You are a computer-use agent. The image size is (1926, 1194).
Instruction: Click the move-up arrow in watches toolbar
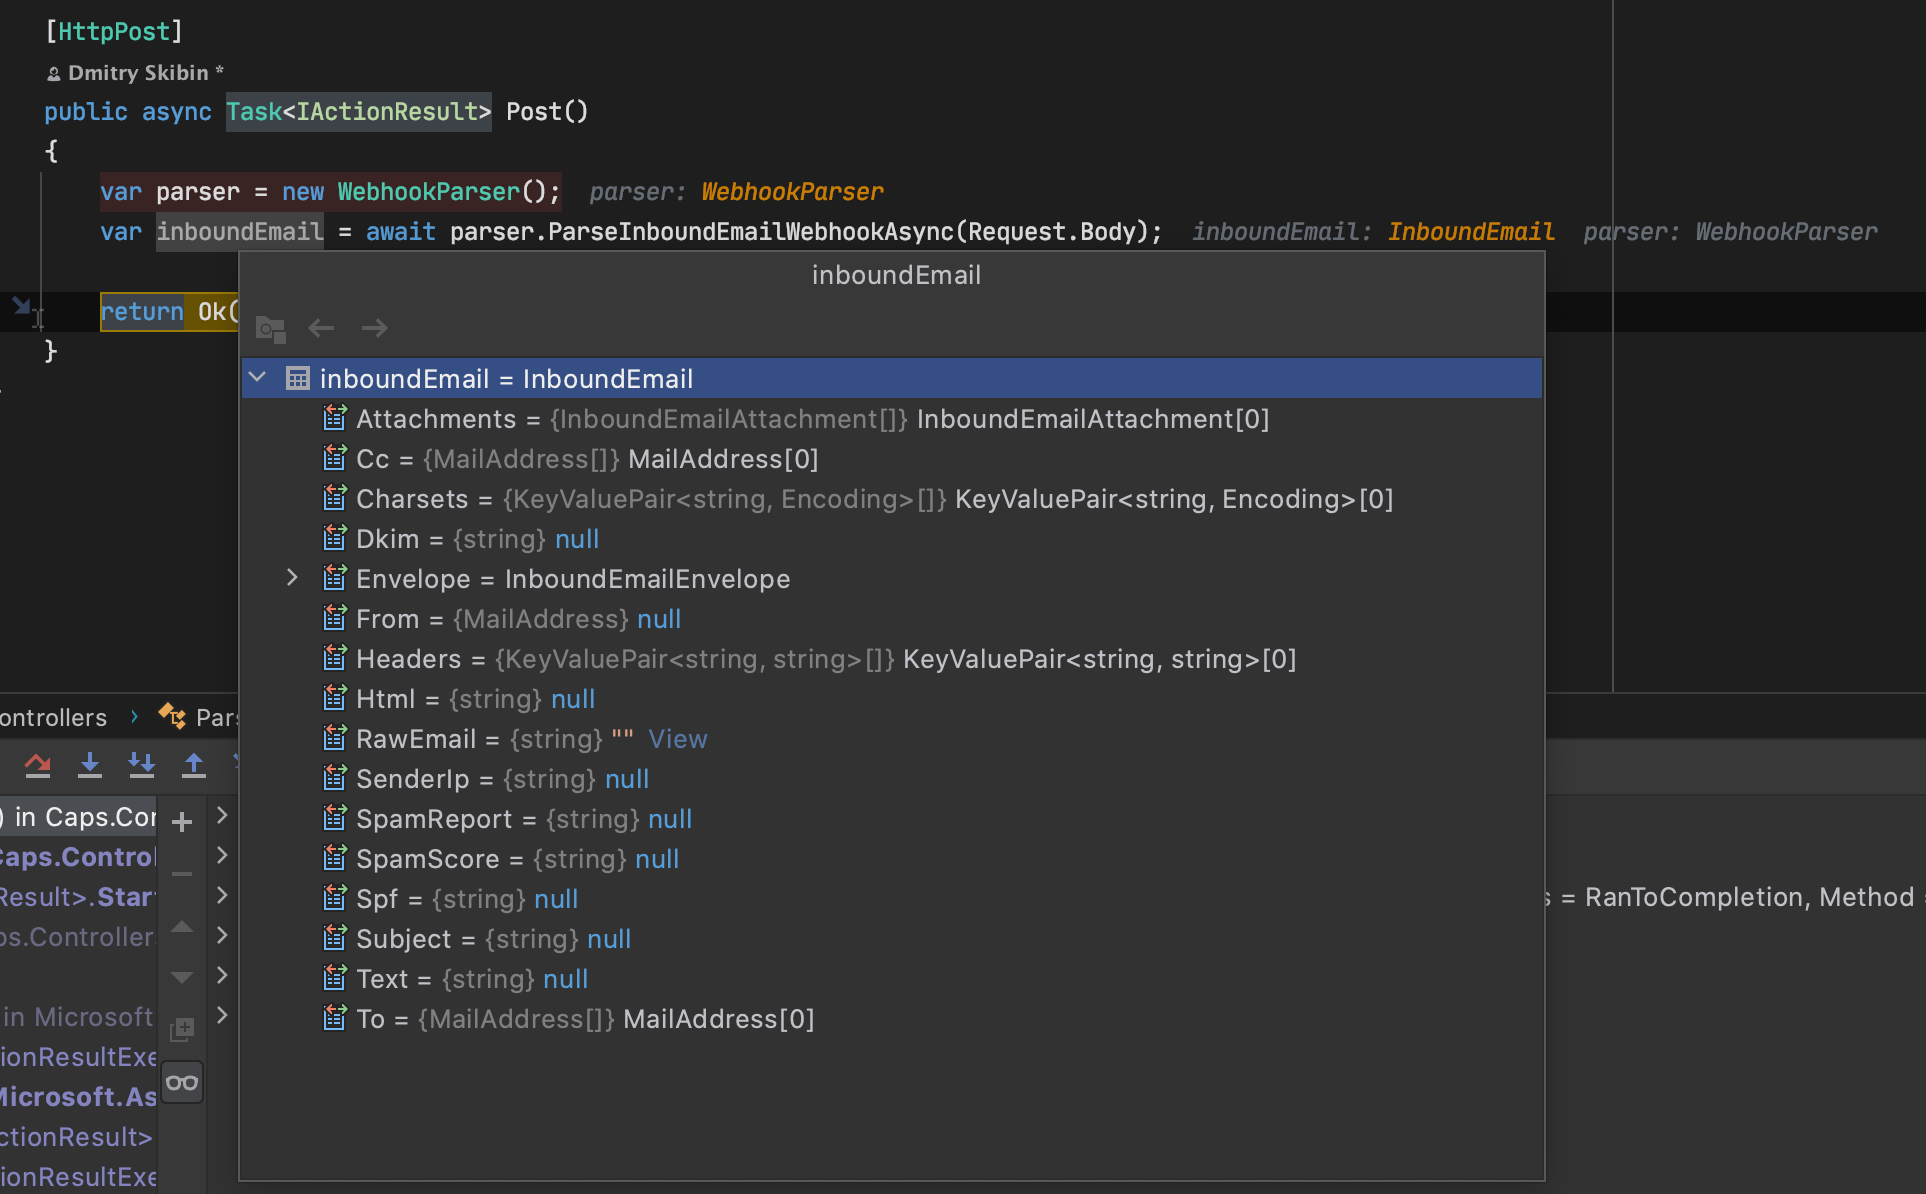[181, 928]
